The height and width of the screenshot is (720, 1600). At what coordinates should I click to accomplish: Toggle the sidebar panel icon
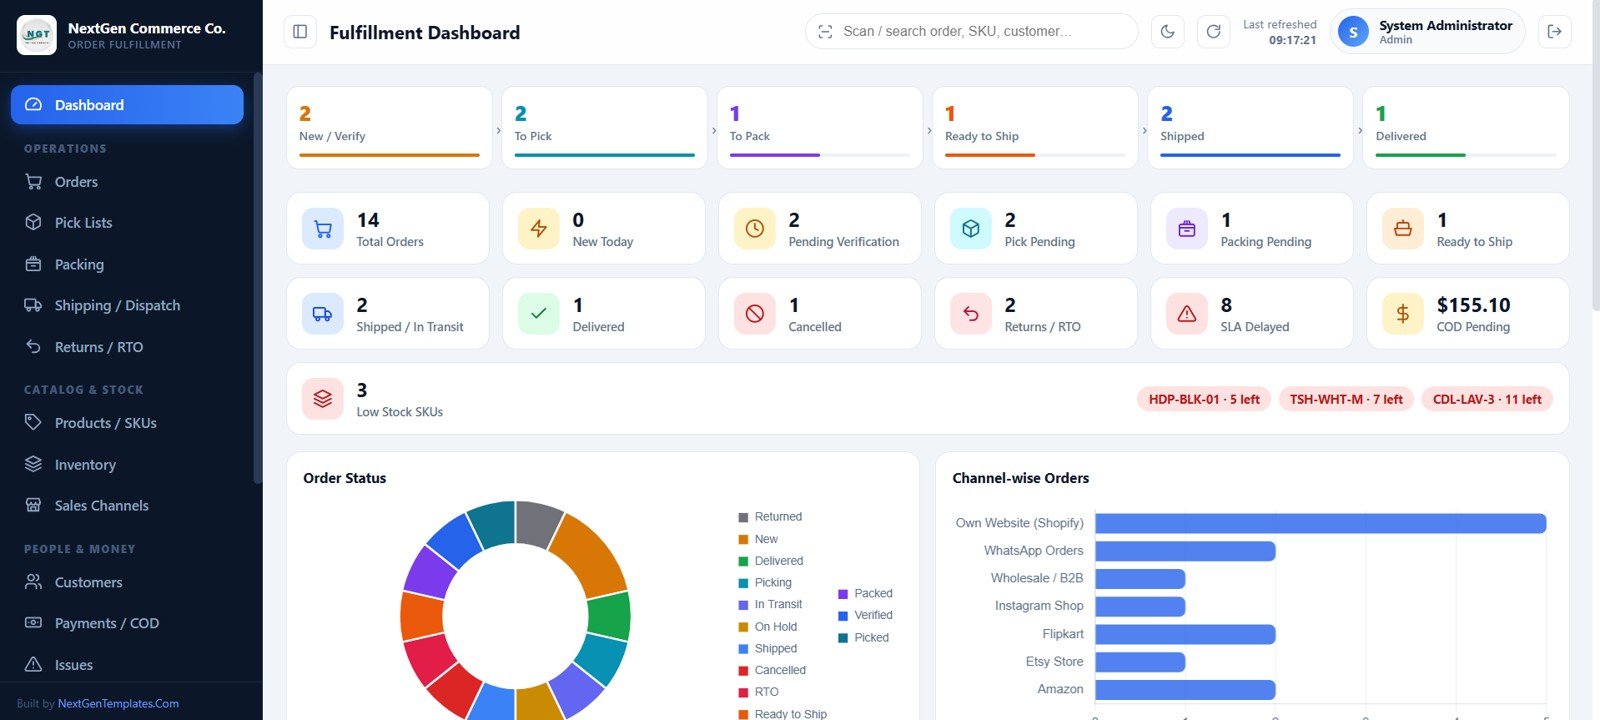(x=300, y=32)
